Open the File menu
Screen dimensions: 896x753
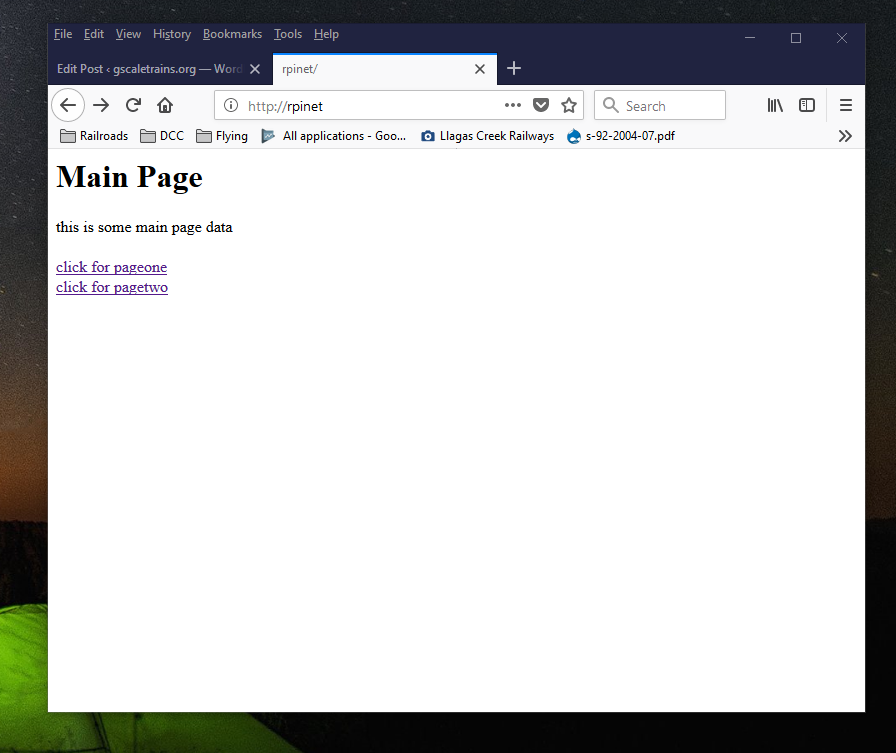63,34
